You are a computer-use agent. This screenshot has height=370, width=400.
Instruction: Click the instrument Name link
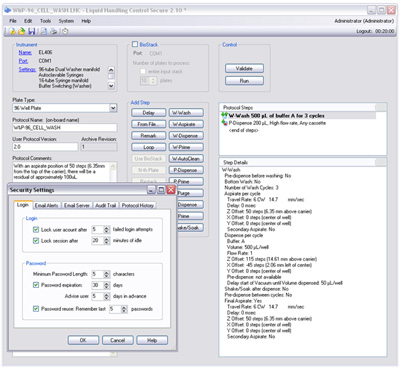click(25, 52)
